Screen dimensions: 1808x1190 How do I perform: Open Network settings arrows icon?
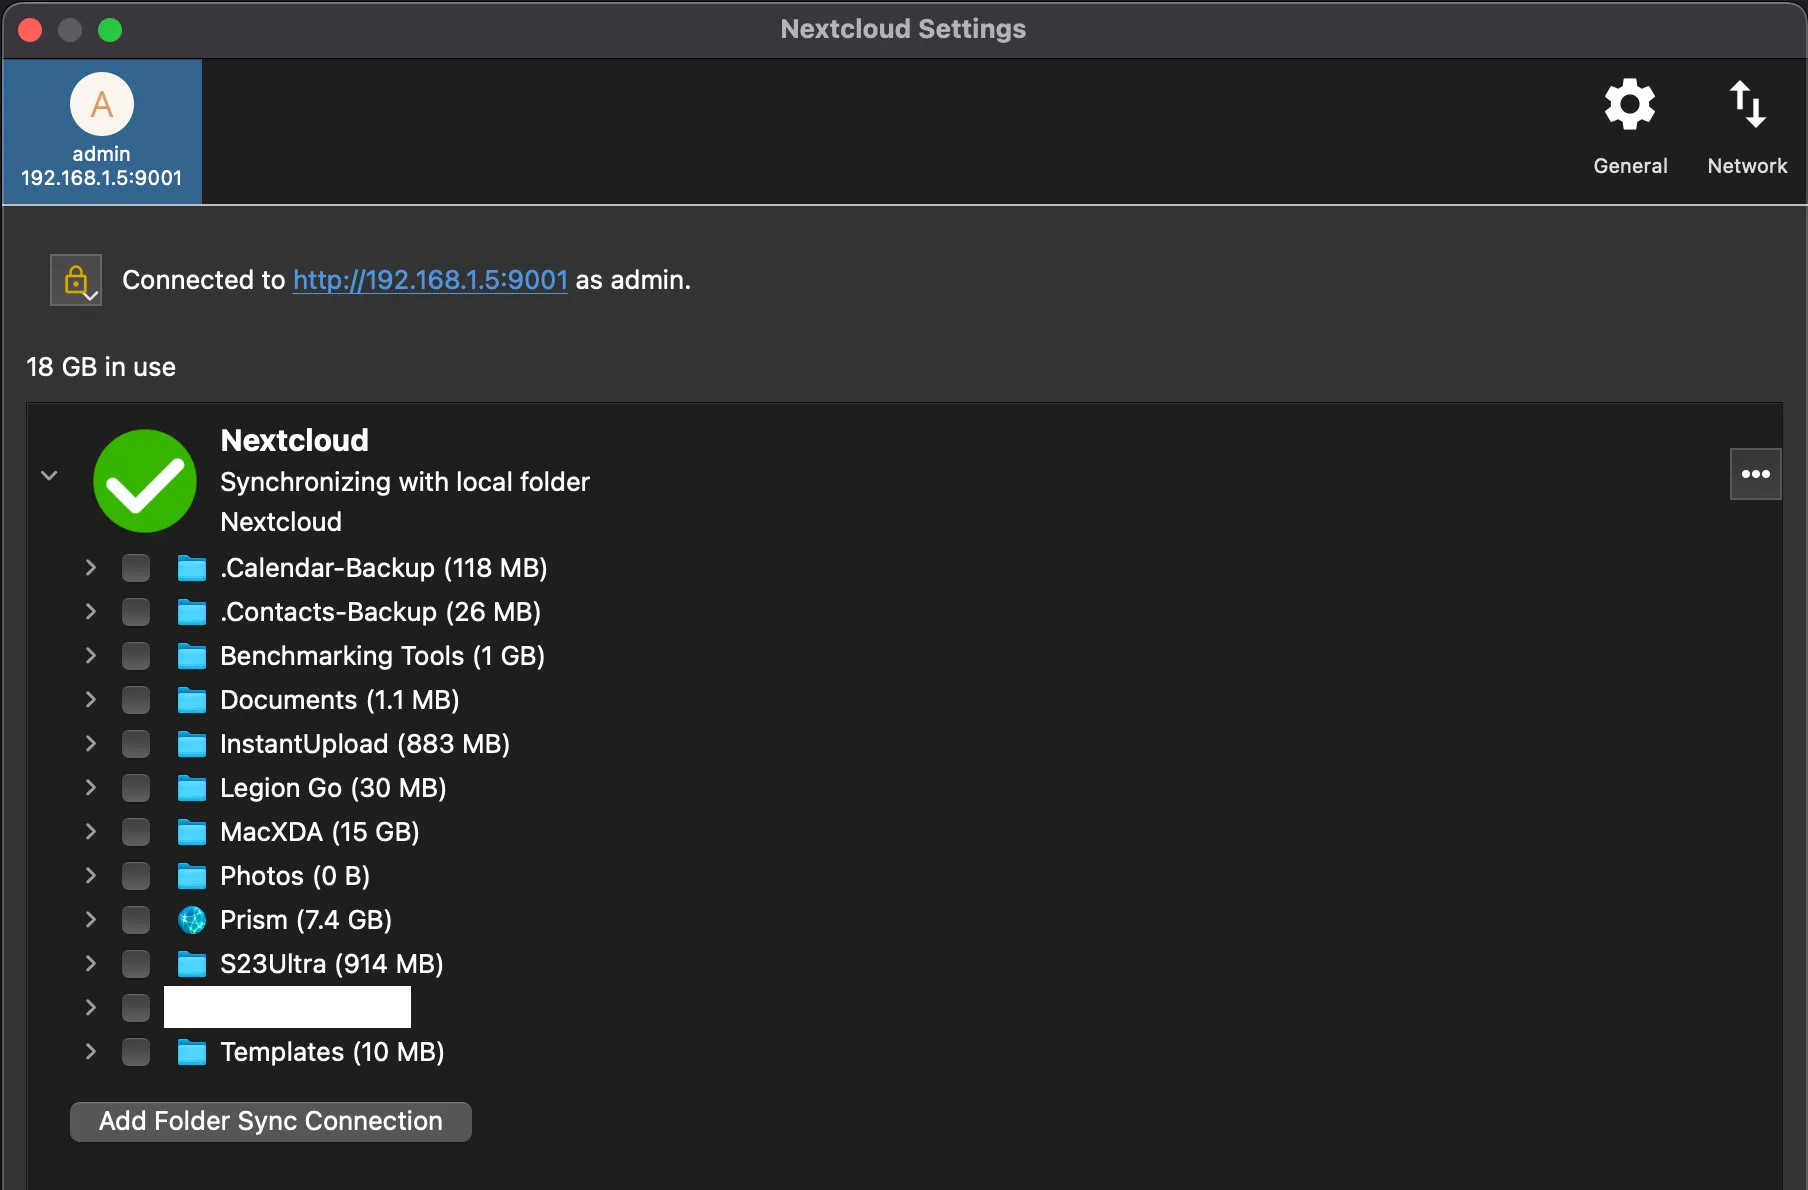coord(1746,105)
